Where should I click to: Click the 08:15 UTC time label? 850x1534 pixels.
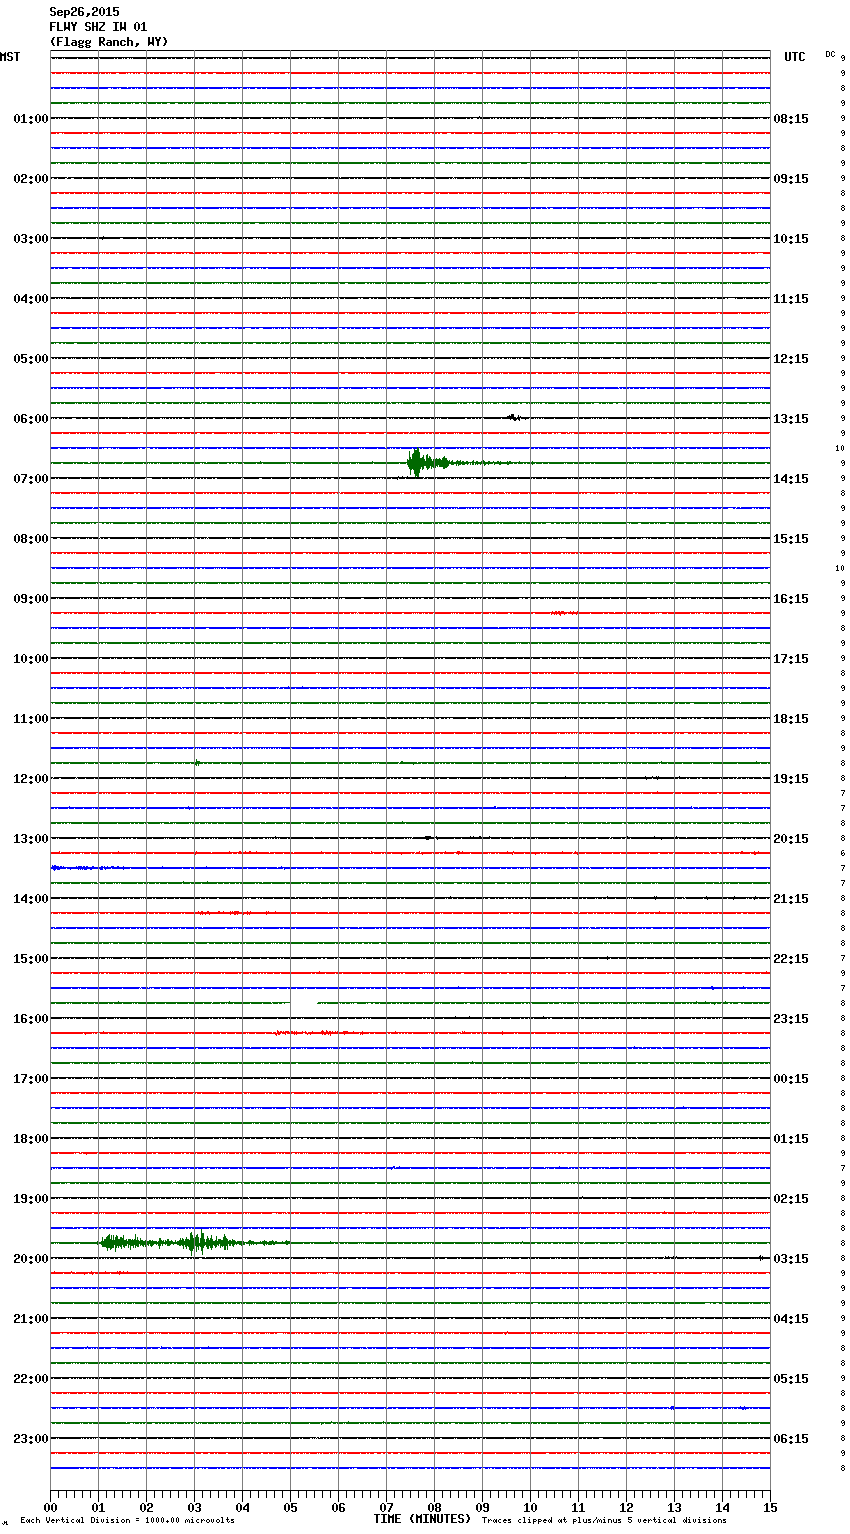coord(791,119)
